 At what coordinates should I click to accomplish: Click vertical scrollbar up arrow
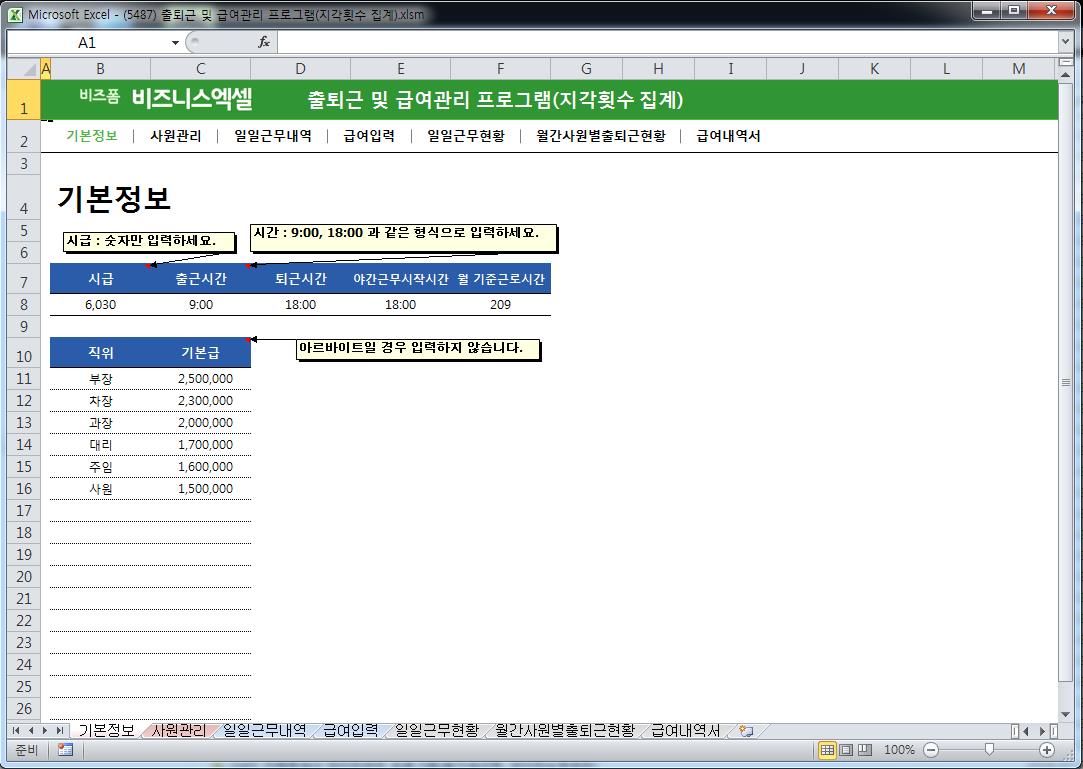tap(1065, 73)
